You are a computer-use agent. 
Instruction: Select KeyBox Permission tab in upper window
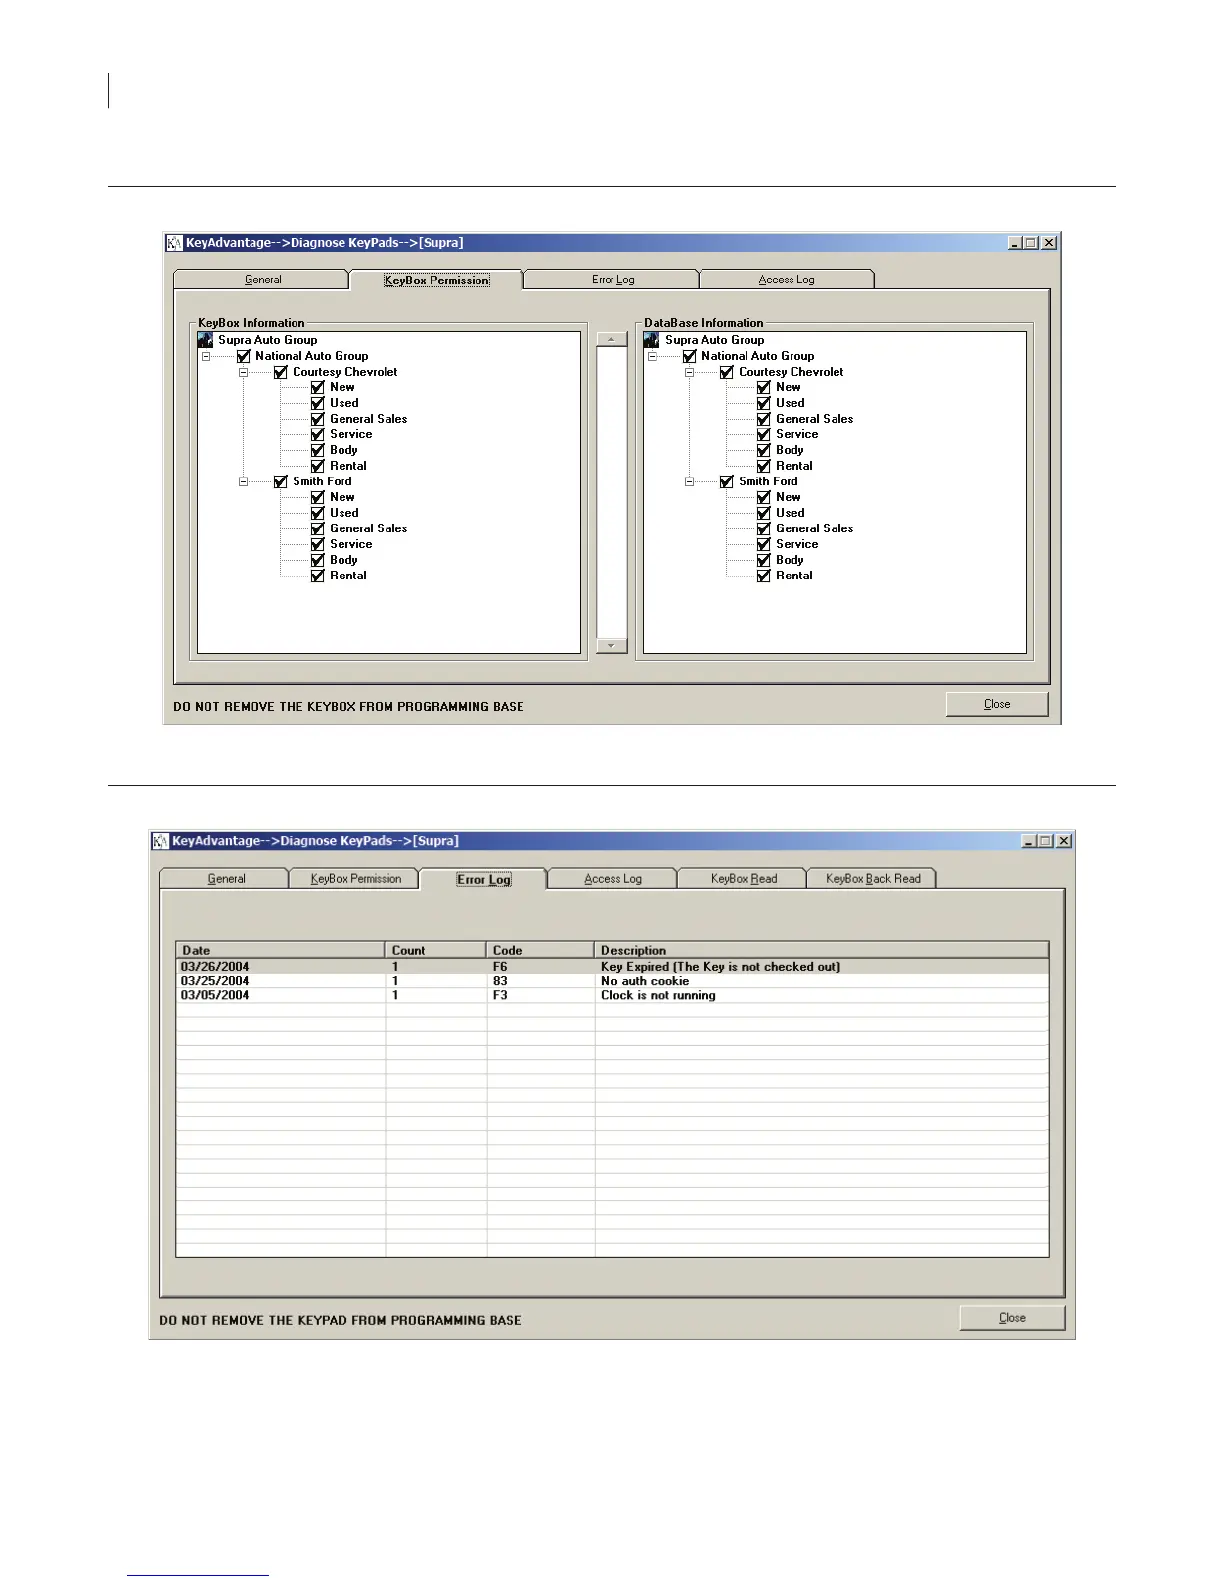(x=436, y=280)
